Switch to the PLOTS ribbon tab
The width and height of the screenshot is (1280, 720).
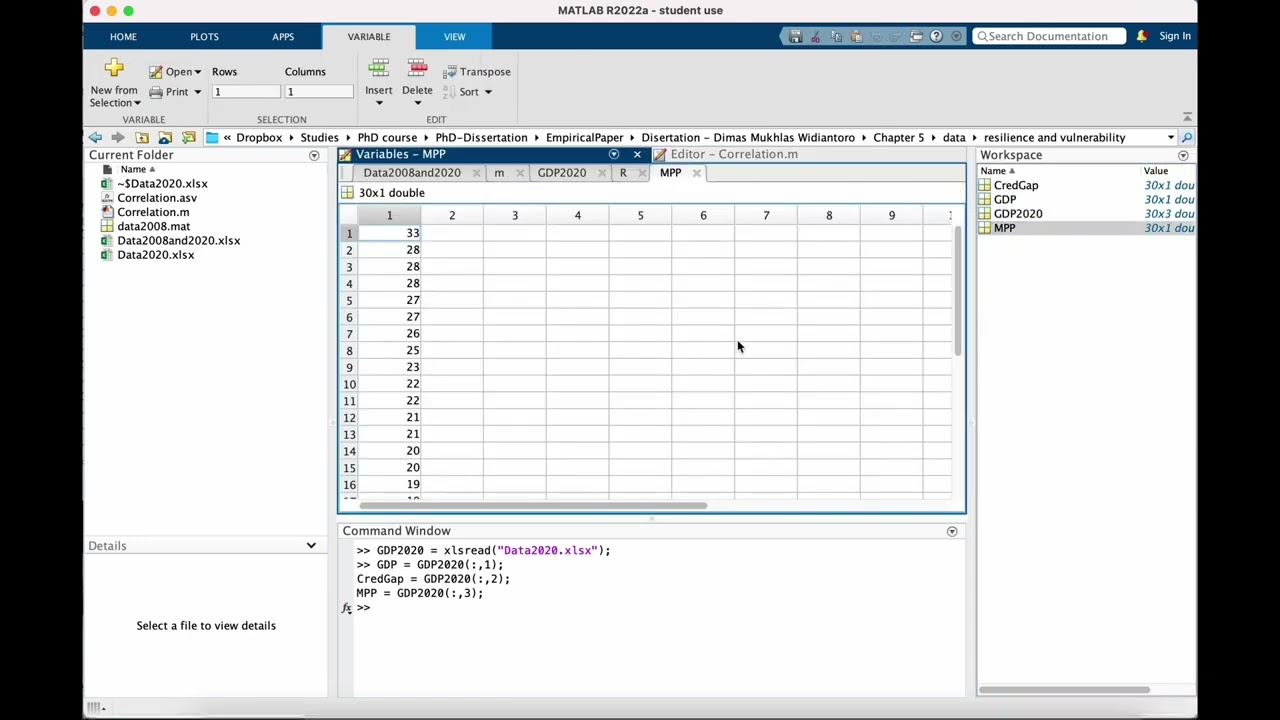tap(204, 36)
